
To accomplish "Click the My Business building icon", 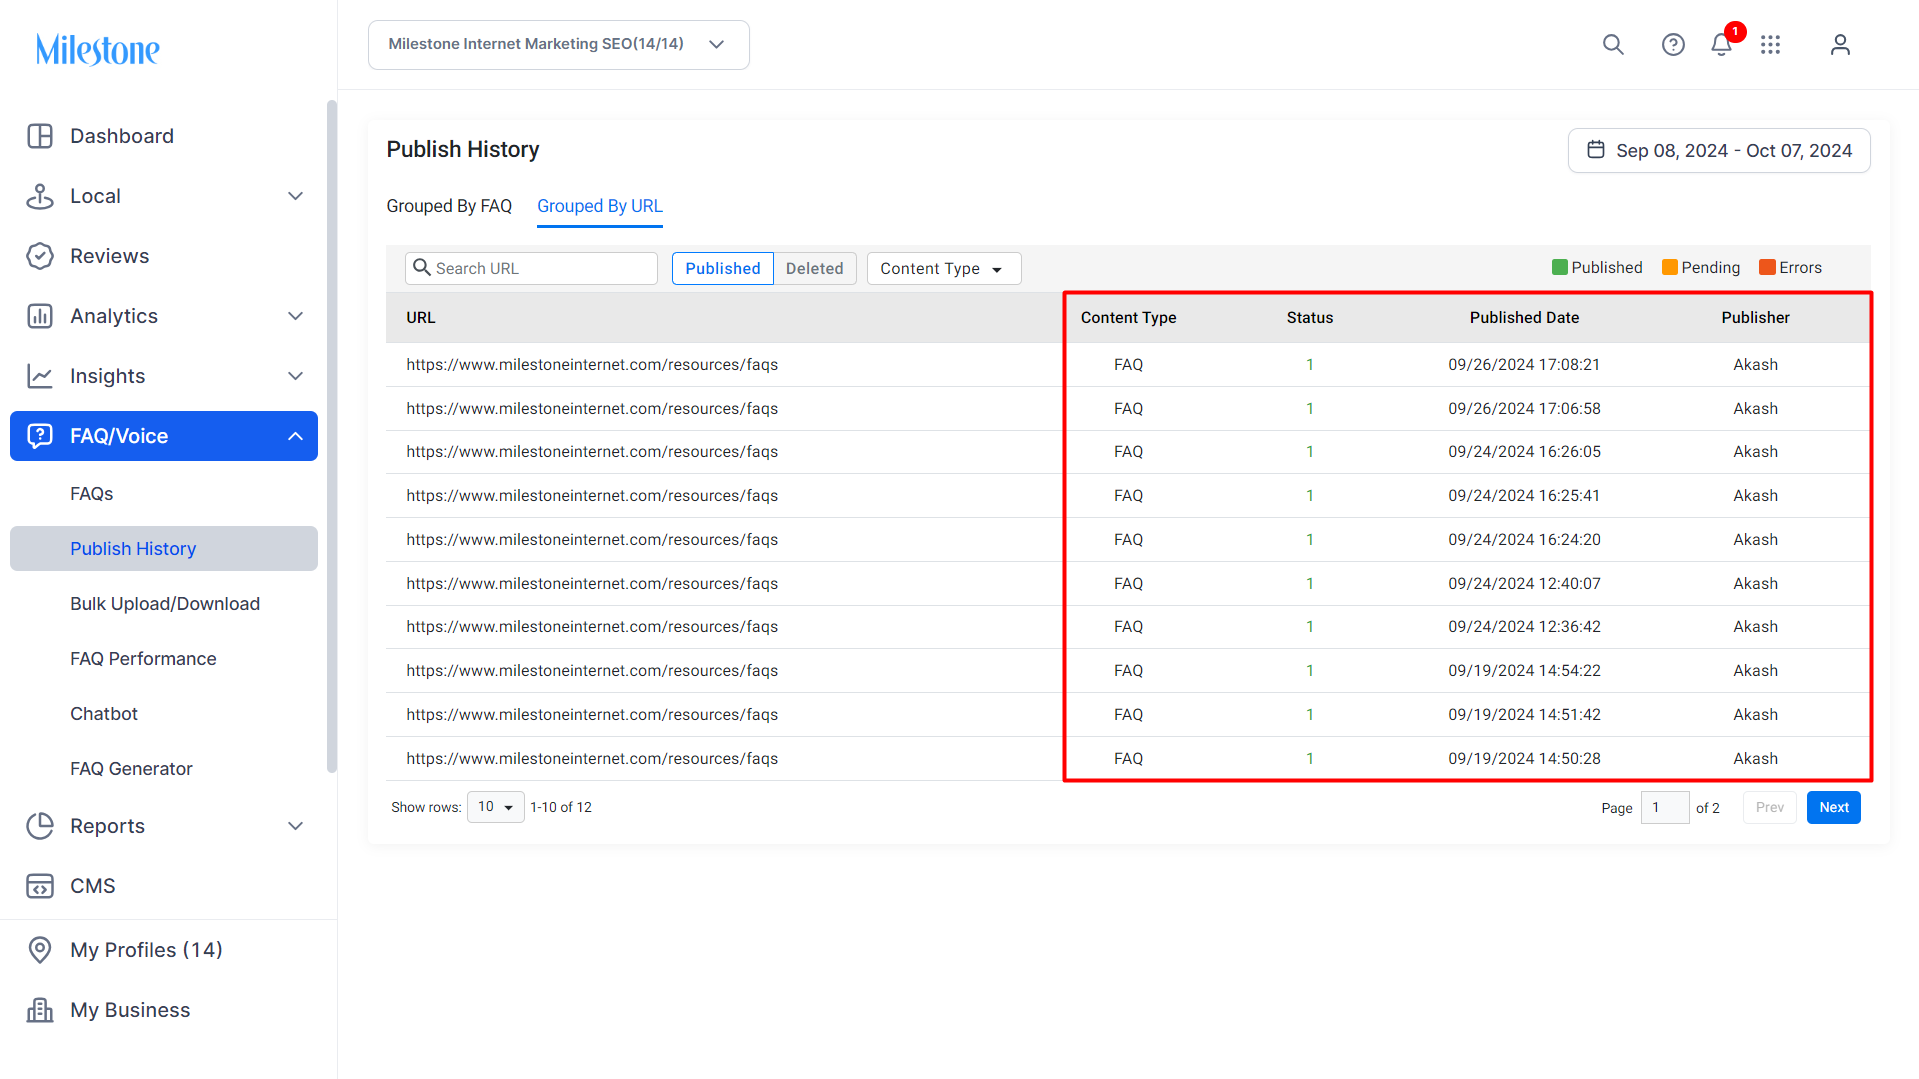I will 40,1010.
